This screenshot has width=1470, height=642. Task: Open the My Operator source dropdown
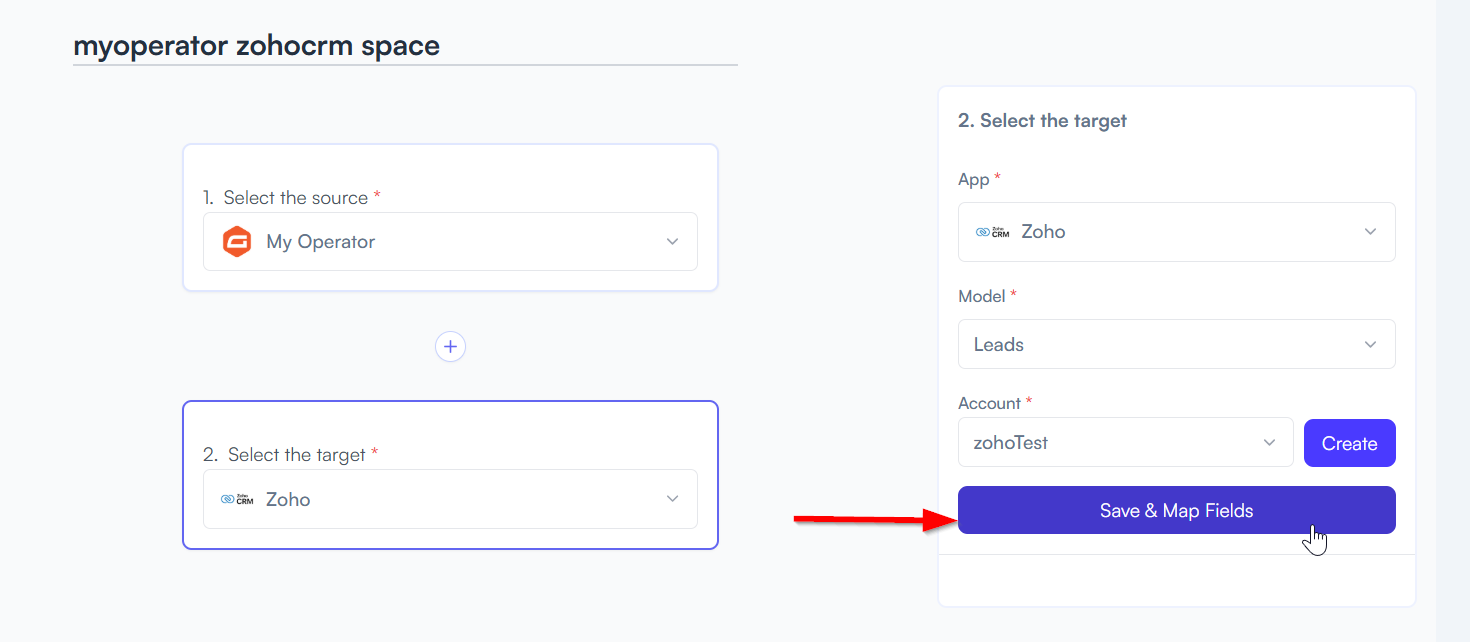tap(450, 241)
